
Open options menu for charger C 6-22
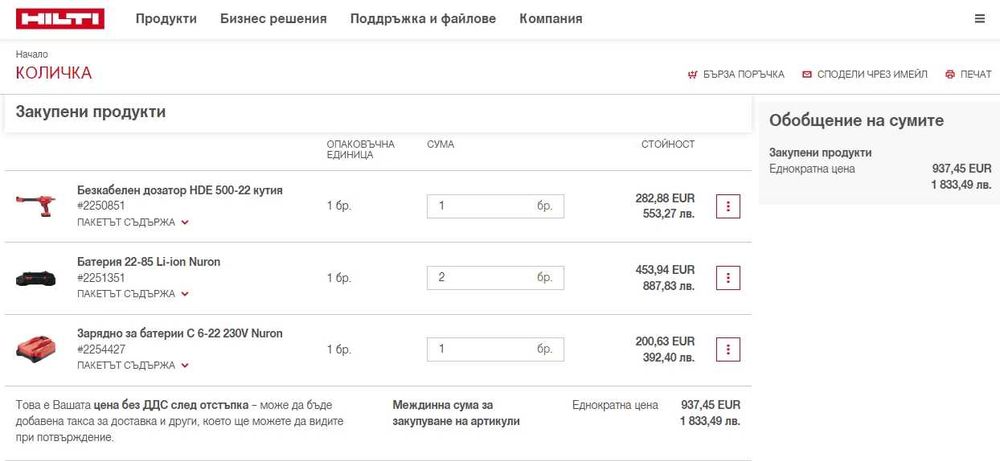728,349
